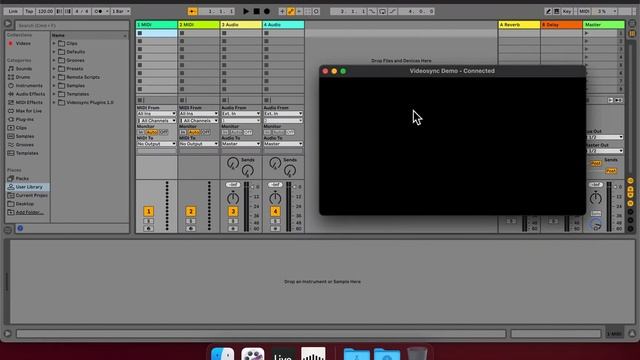Toggle track 4 activator button
The height and width of the screenshot is (360, 640).
[275, 211]
